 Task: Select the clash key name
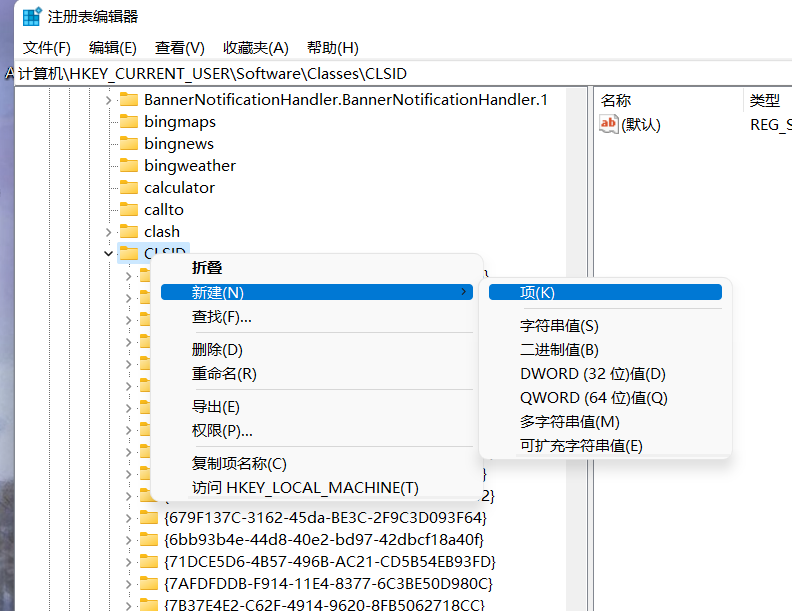162,231
